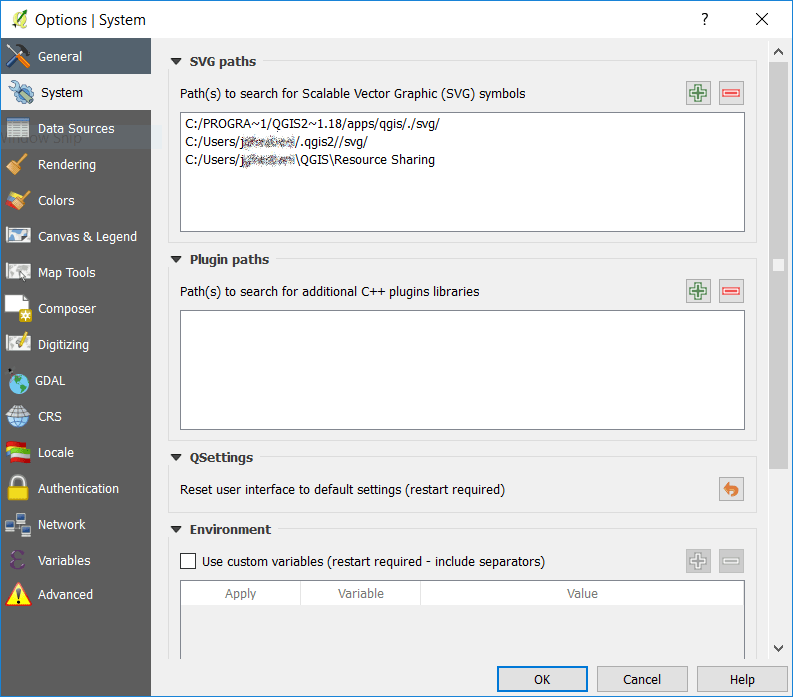The width and height of the screenshot is (793, 697).
Task: Open the Map Tools icon
Action: tap(18, 272)
